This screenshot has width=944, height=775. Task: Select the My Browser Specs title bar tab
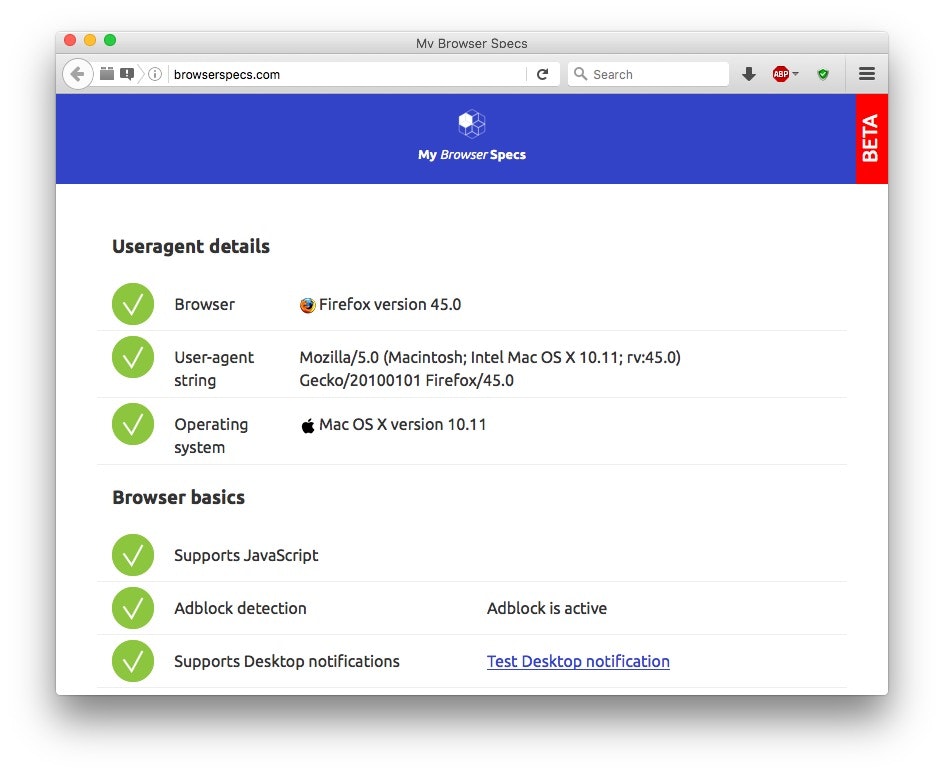pyautogui.click(x=471, y=43)
